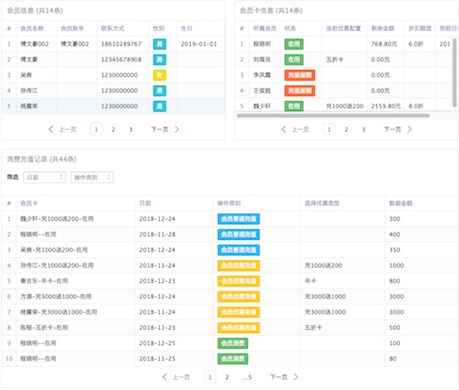Click the 在用 status tag for 刘福民
The height and width of the screenshot is (390, 459).
(x=294, y=60)
